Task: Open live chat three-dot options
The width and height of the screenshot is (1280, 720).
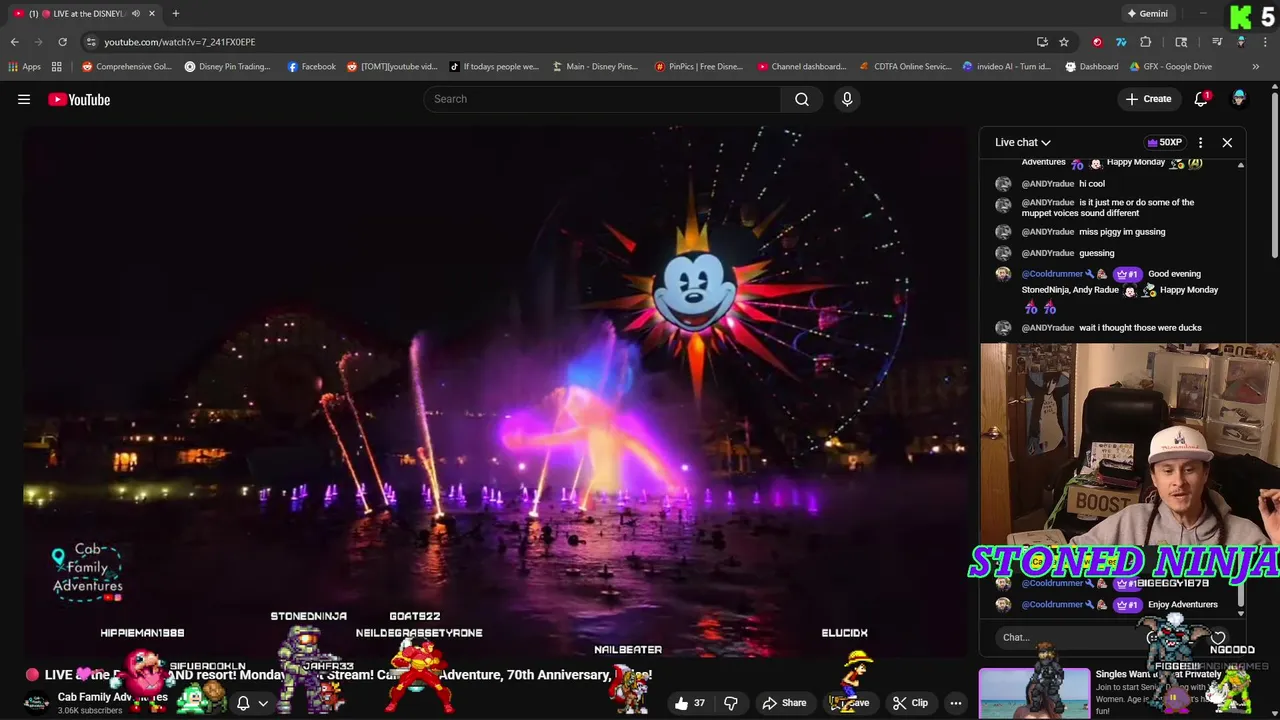Action: click(1200, 142)
